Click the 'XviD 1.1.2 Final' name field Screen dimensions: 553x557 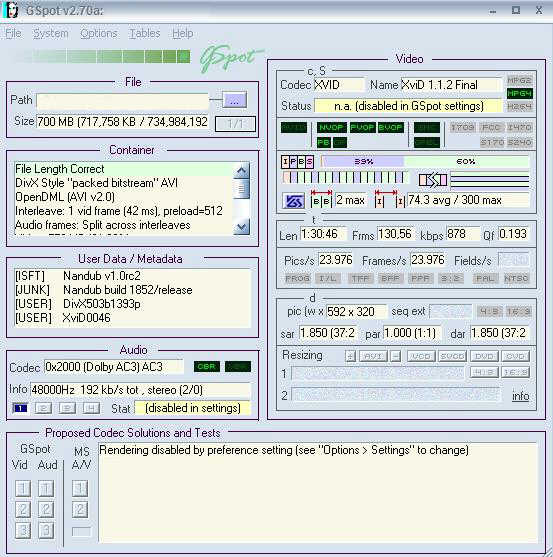click(451, 85)
